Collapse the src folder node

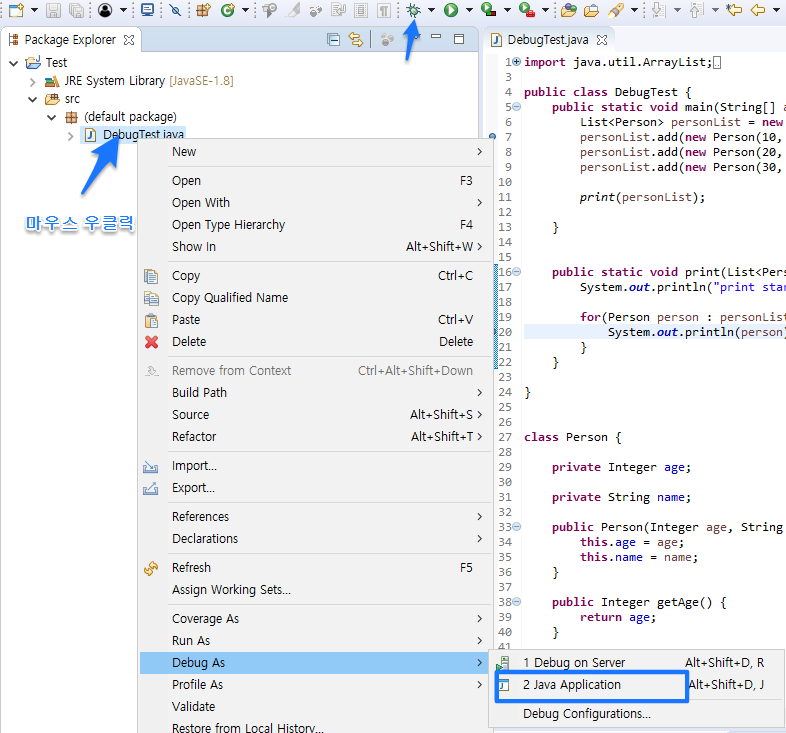point(33,99)
